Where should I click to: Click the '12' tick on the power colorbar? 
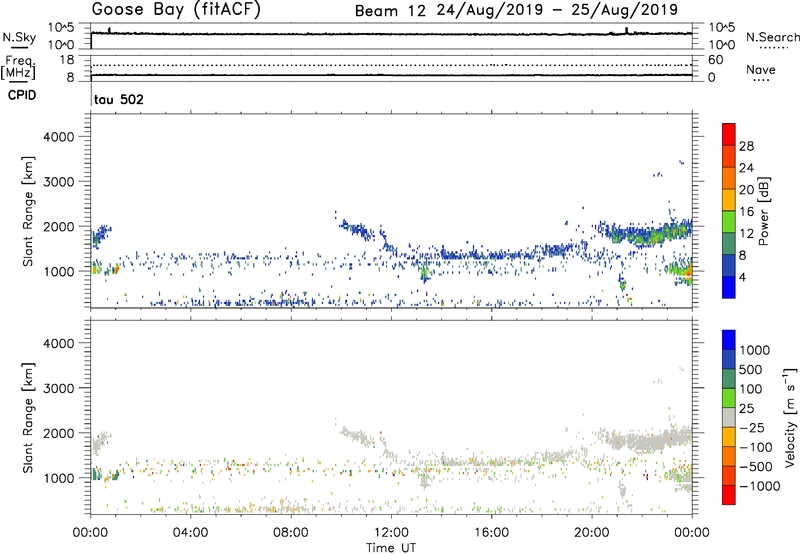click(746, 234)
